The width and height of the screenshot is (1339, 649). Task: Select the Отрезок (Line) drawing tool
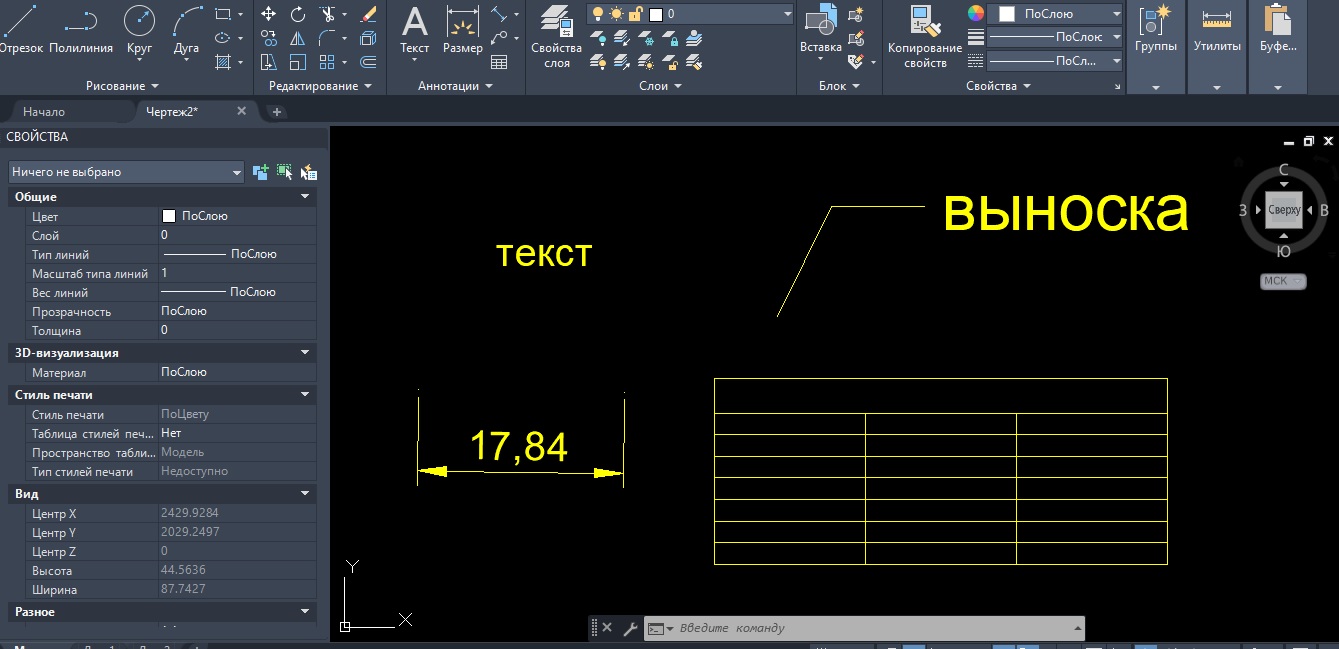(22, 28)
